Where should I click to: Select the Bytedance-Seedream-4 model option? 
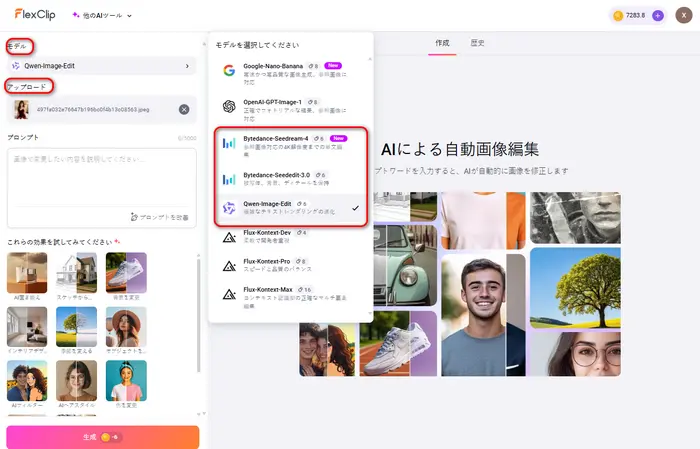click(x=289, y=146)
